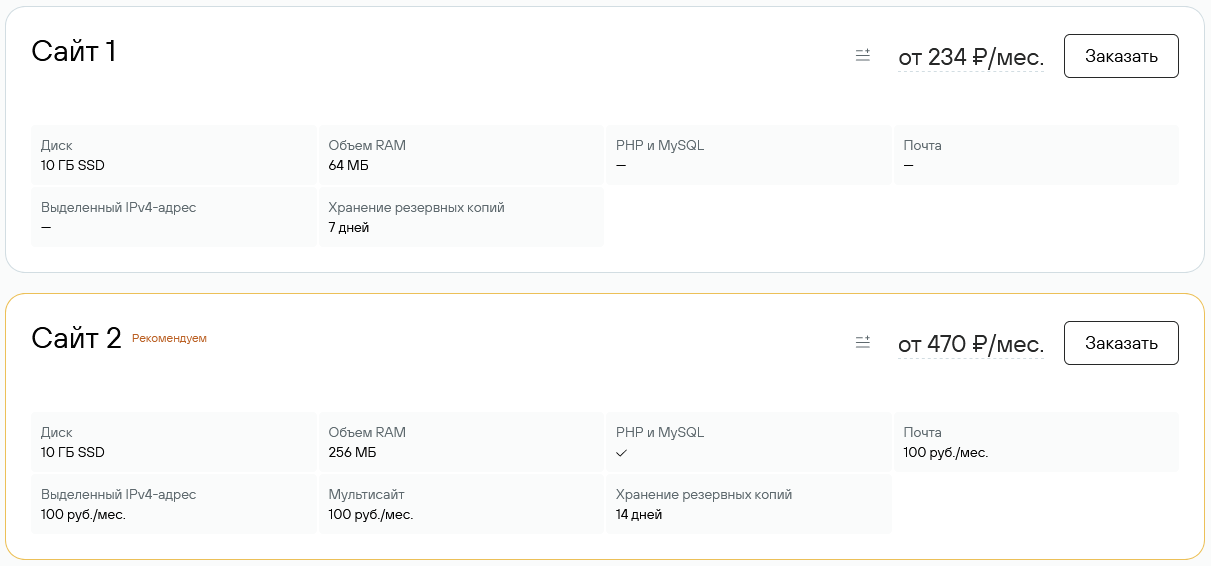Click the Диск 10 ГБ SSD cell in Сайт 1

coord(174,155)
